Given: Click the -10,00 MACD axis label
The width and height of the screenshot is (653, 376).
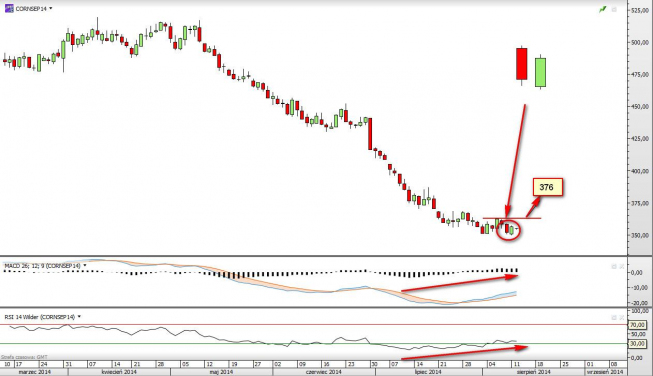Looking at the screenshot, I should point(639,288).
